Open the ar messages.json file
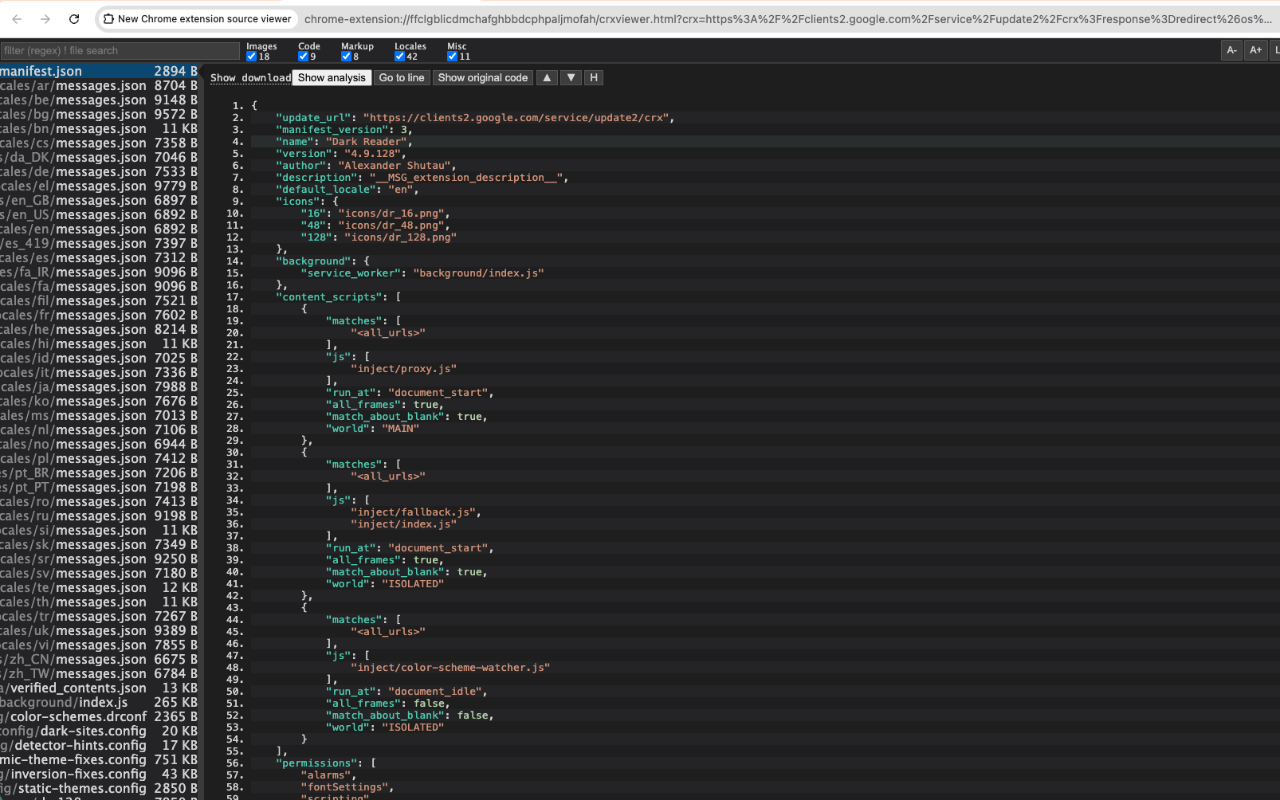This screenshot has width=1280, height=800. pyautogui.click(x=100, y=86)
